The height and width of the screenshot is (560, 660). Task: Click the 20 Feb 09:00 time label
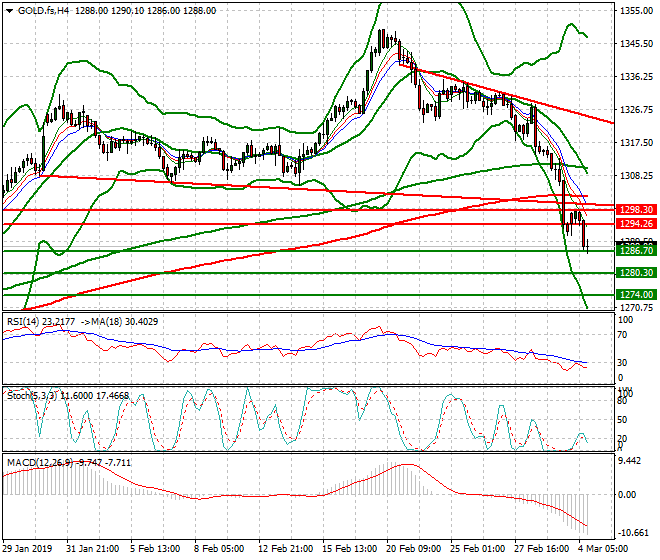coord(414,549)
